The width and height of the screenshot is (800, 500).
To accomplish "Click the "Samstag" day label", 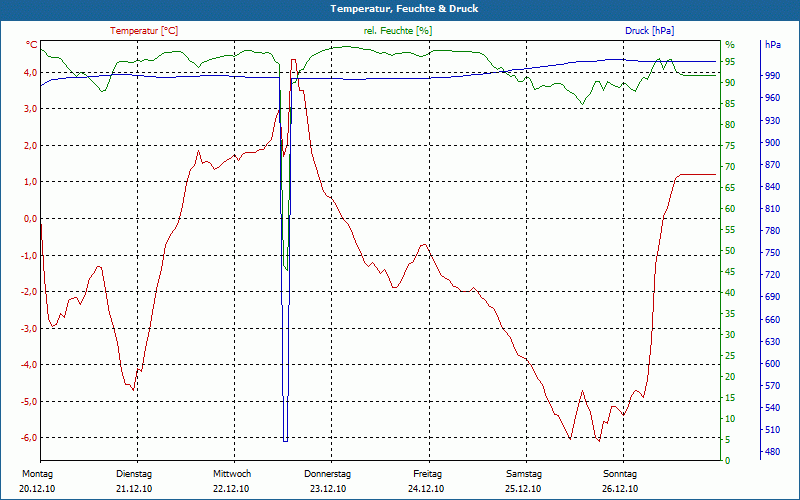I will click(x=523, y=474).
